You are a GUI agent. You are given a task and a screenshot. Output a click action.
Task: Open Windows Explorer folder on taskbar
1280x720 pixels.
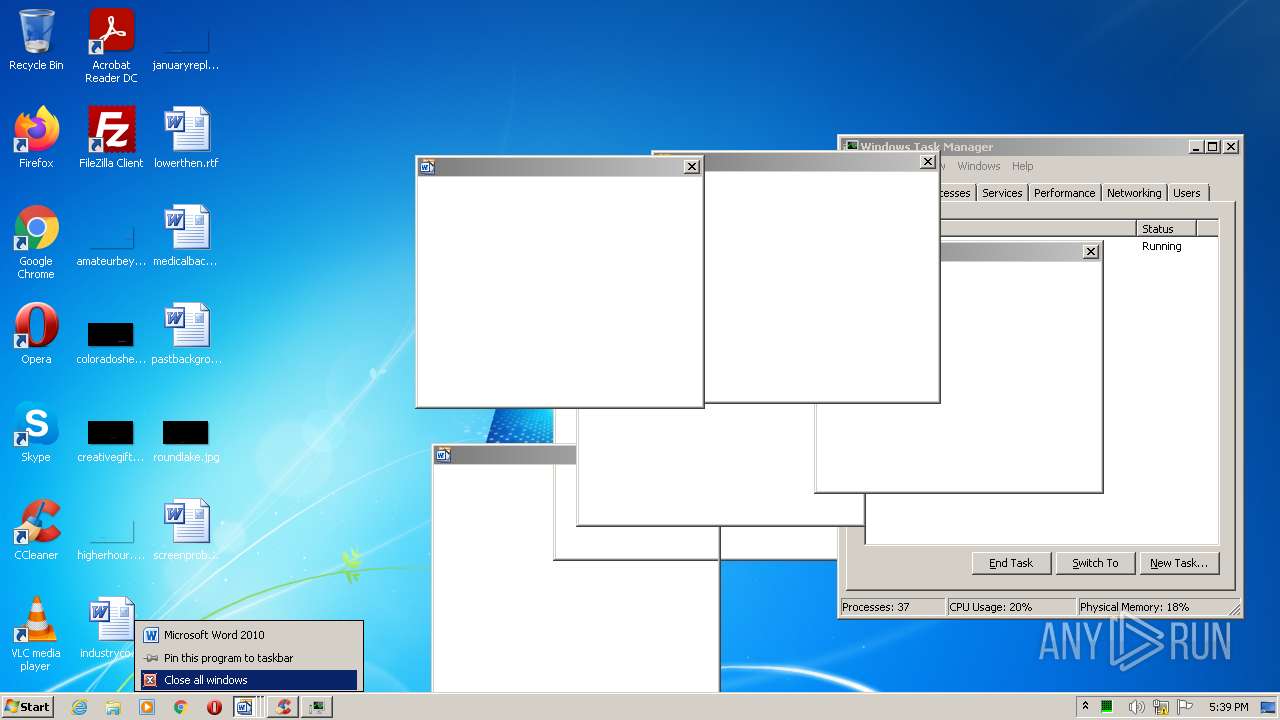click(x=113, y=707)
